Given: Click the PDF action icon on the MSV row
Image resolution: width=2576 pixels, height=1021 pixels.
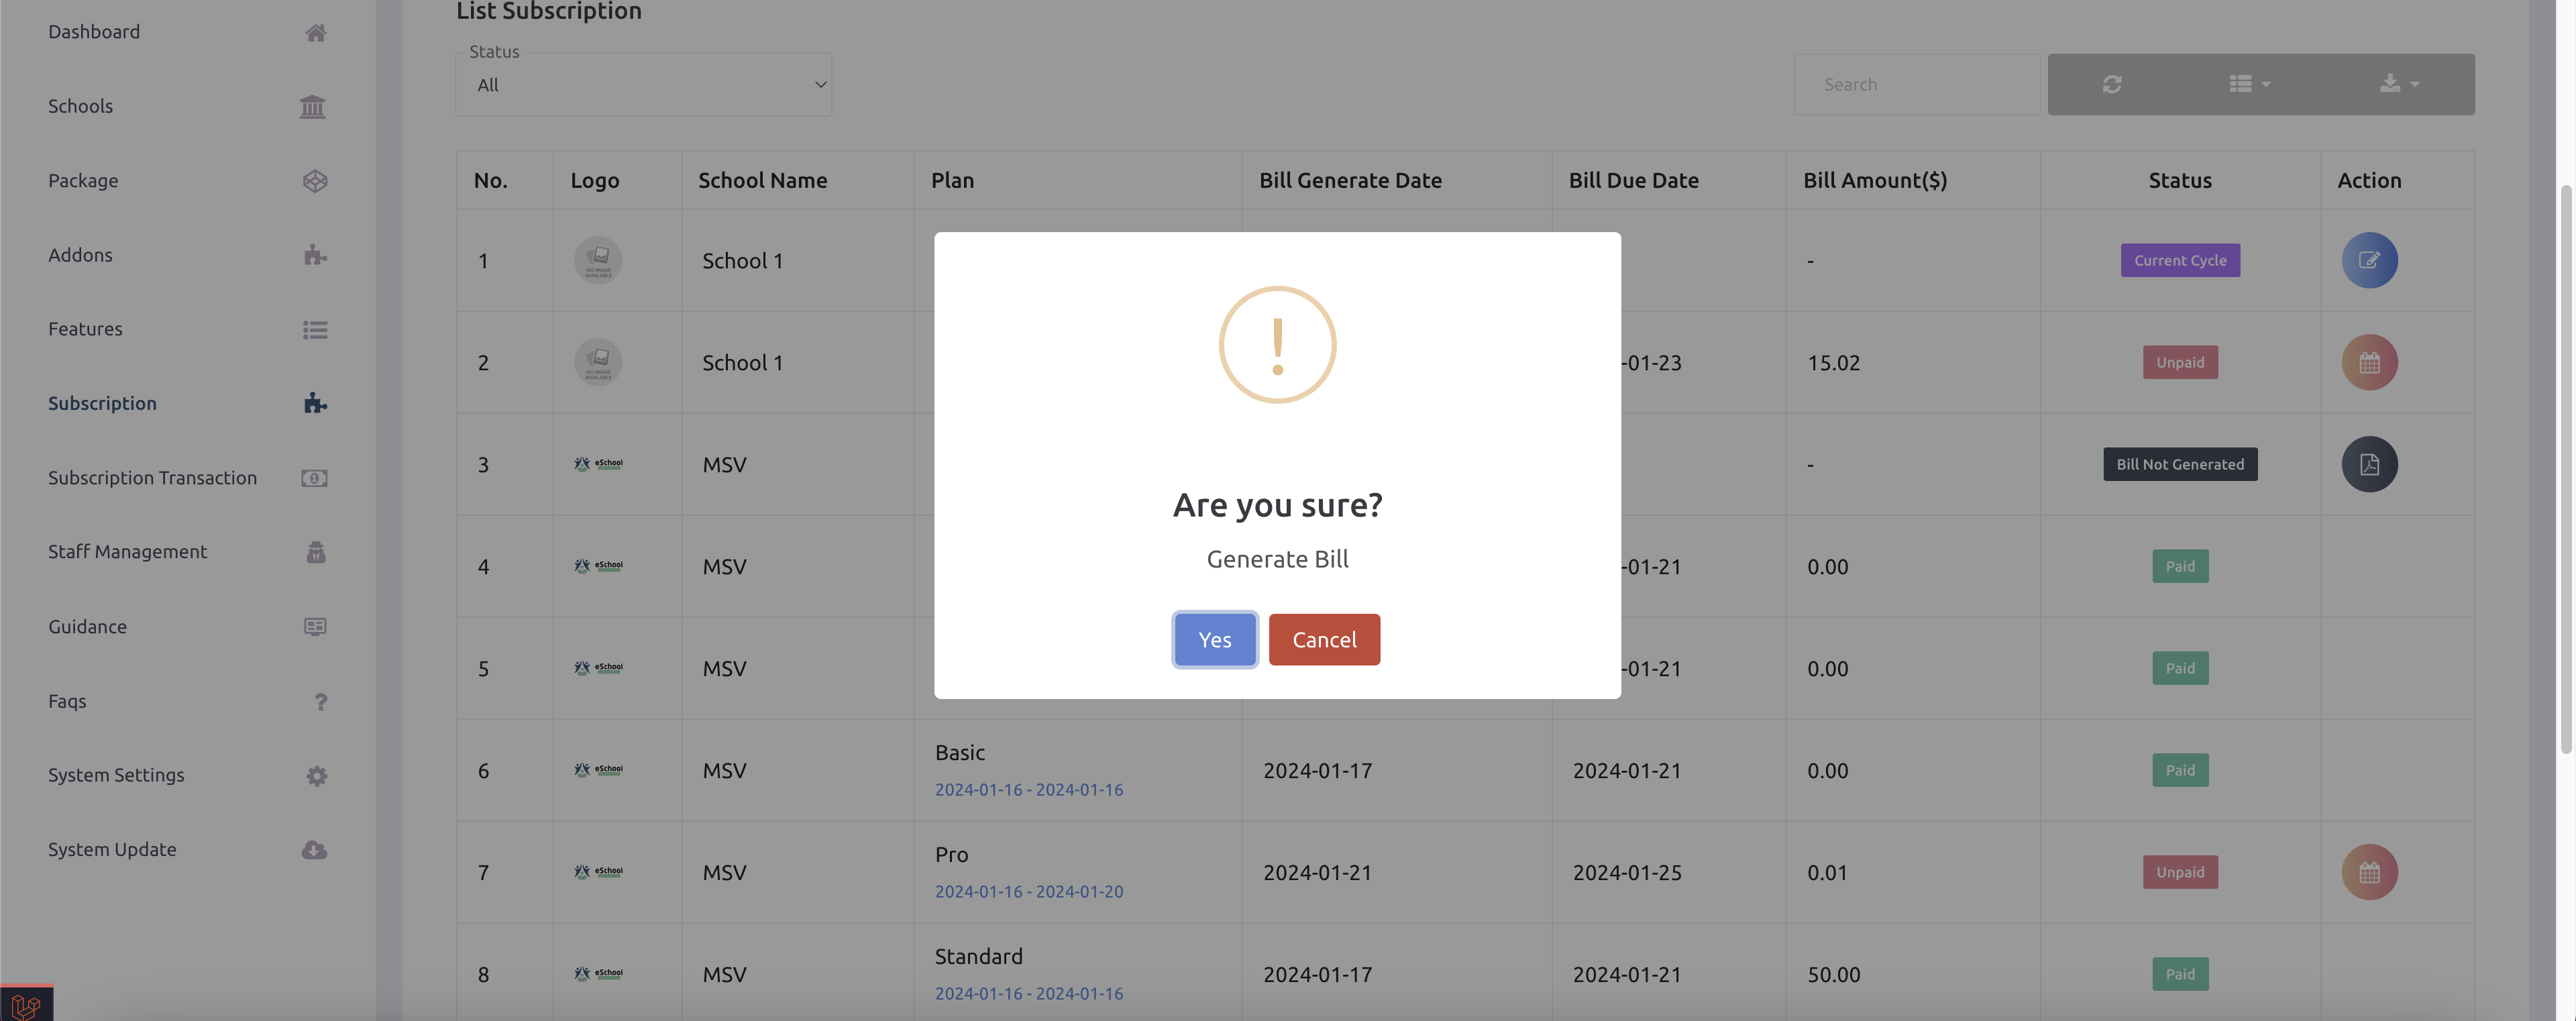Looking at the screenshot, I should 2368,464.
